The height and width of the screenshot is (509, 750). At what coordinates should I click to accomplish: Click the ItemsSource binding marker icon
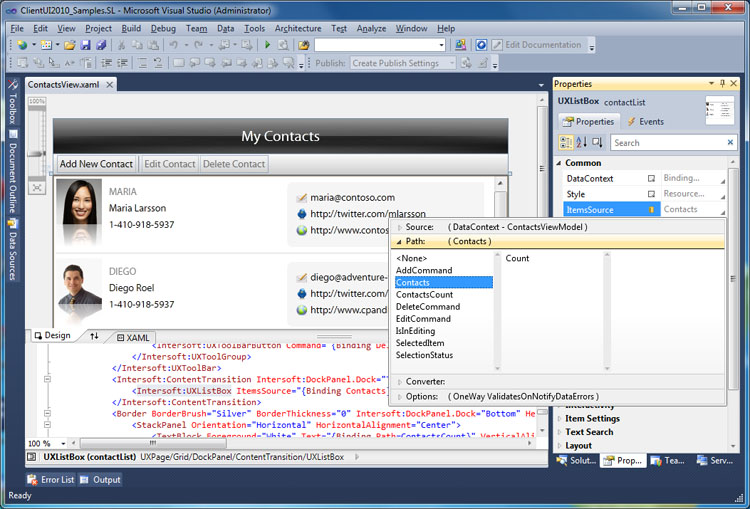651,210
